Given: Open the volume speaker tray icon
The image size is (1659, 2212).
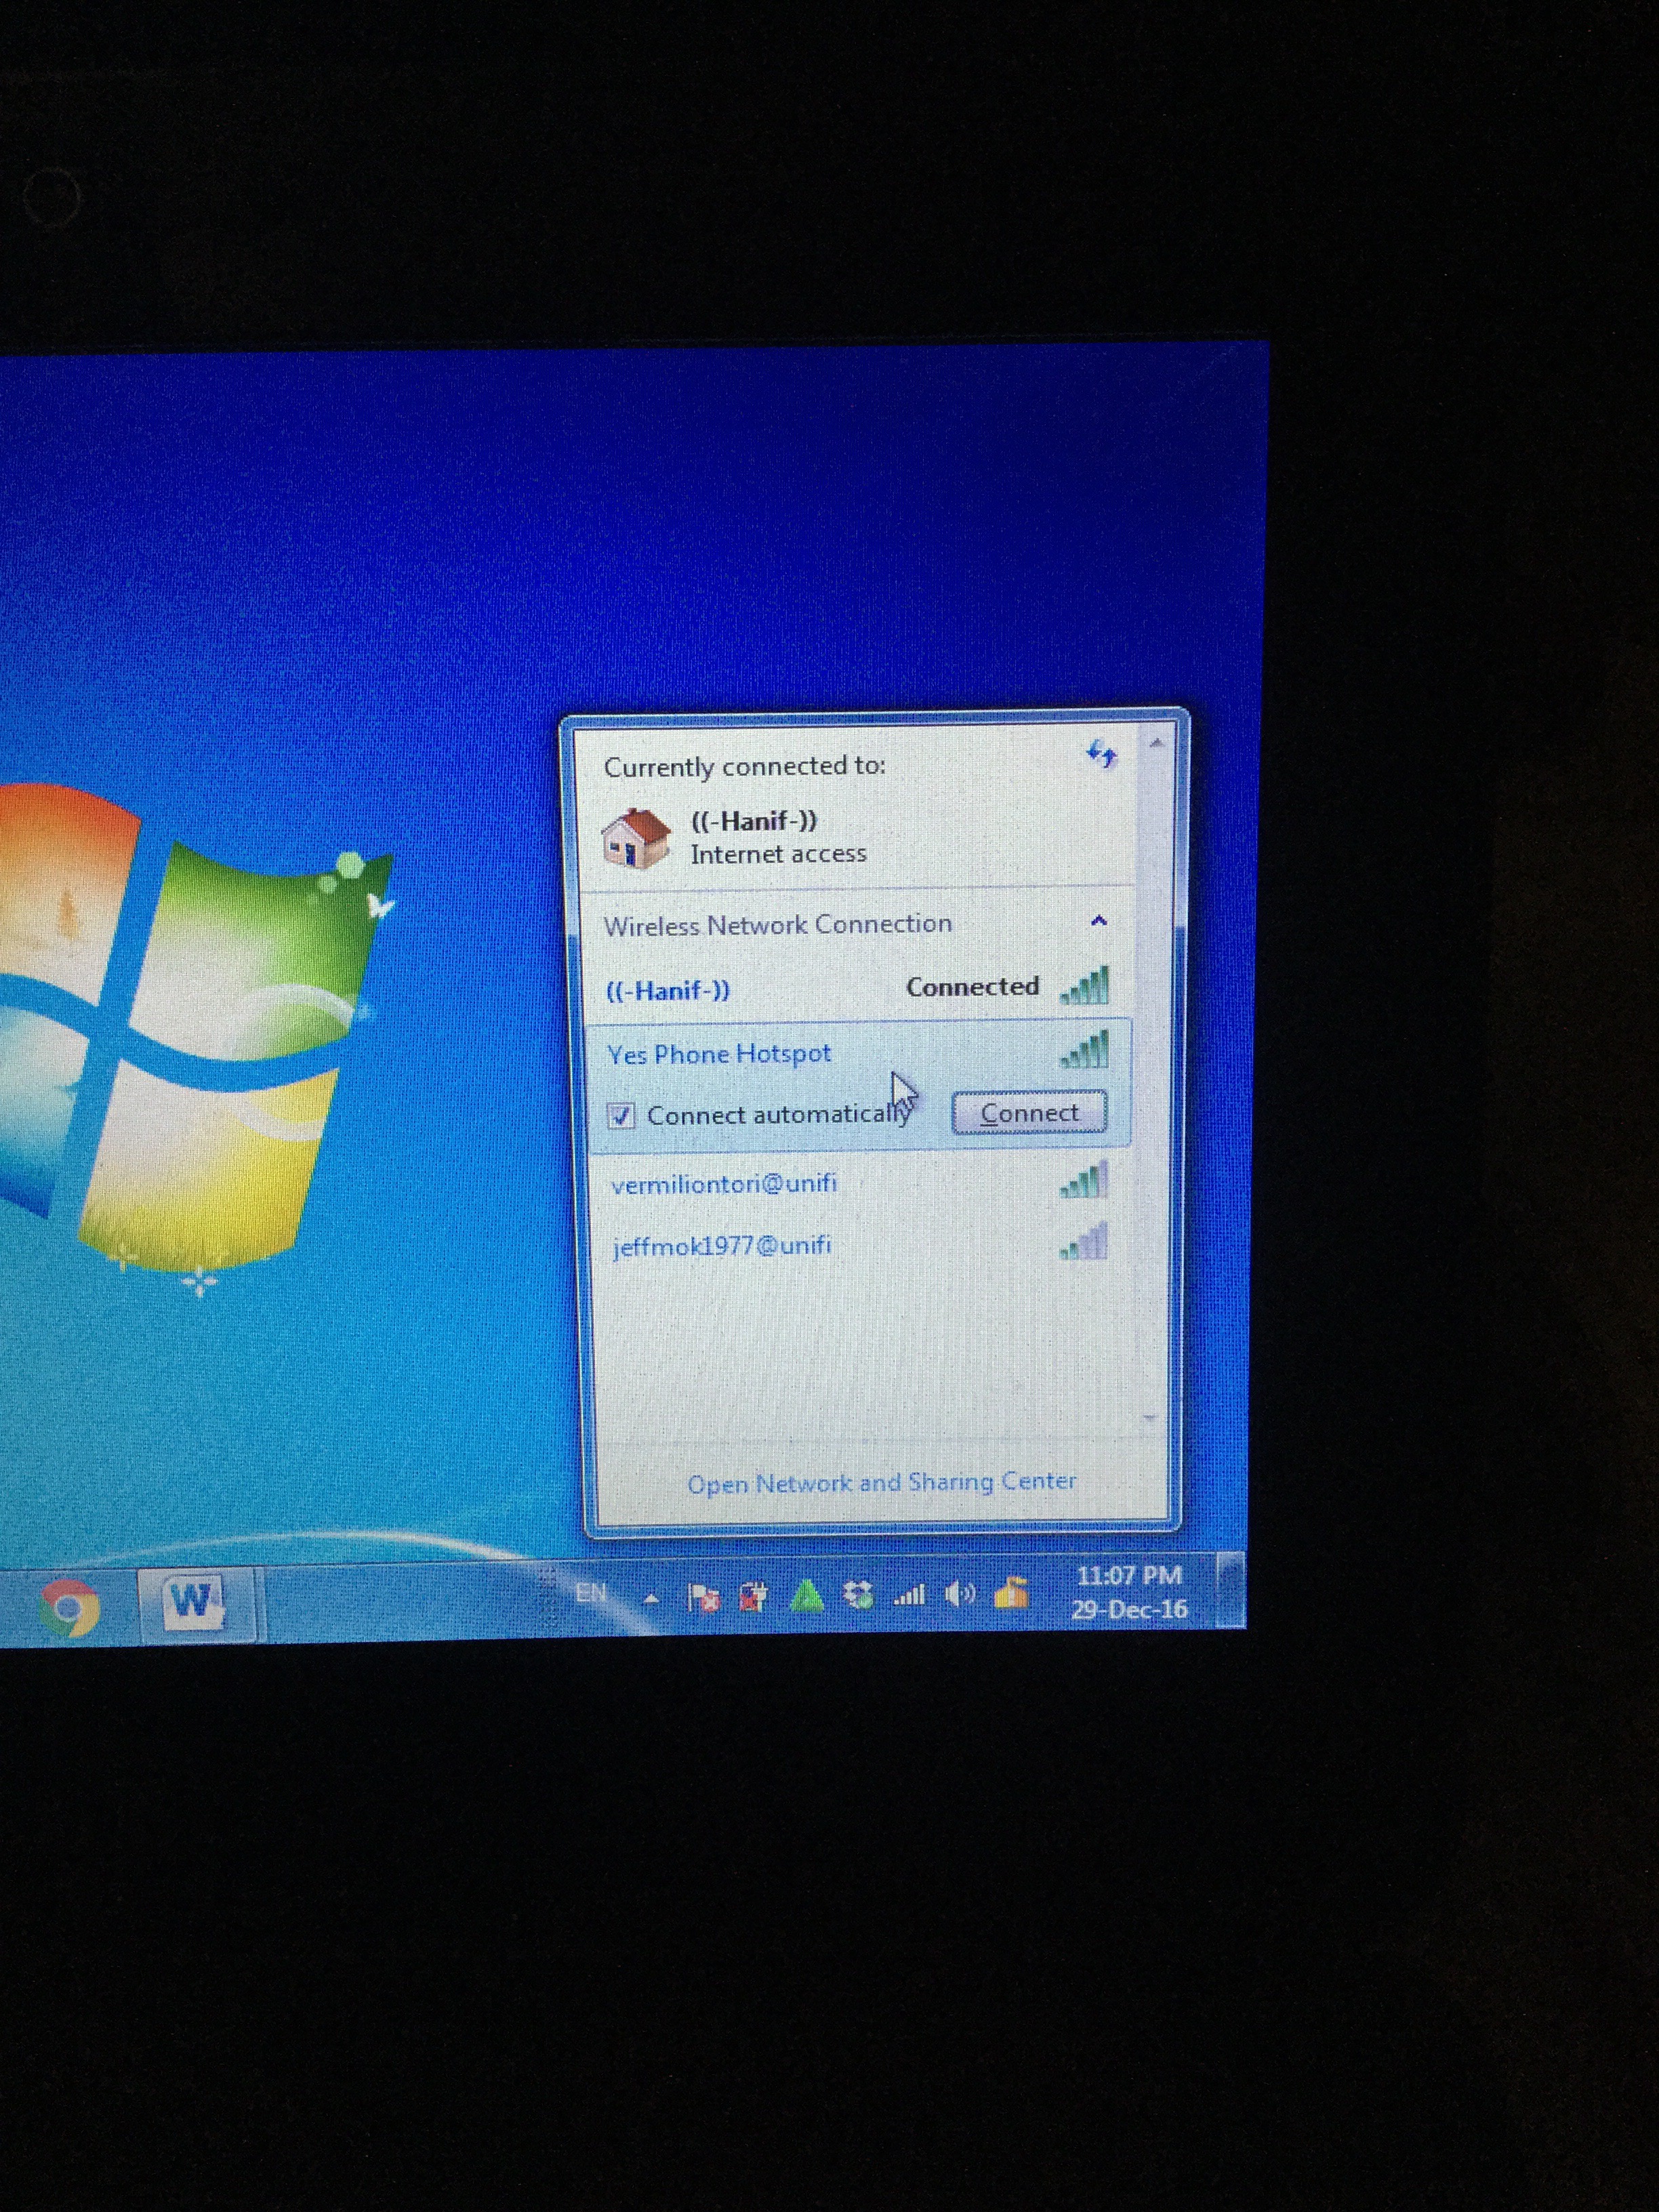Looking at the screenshot, I should tap(959, 1593).
